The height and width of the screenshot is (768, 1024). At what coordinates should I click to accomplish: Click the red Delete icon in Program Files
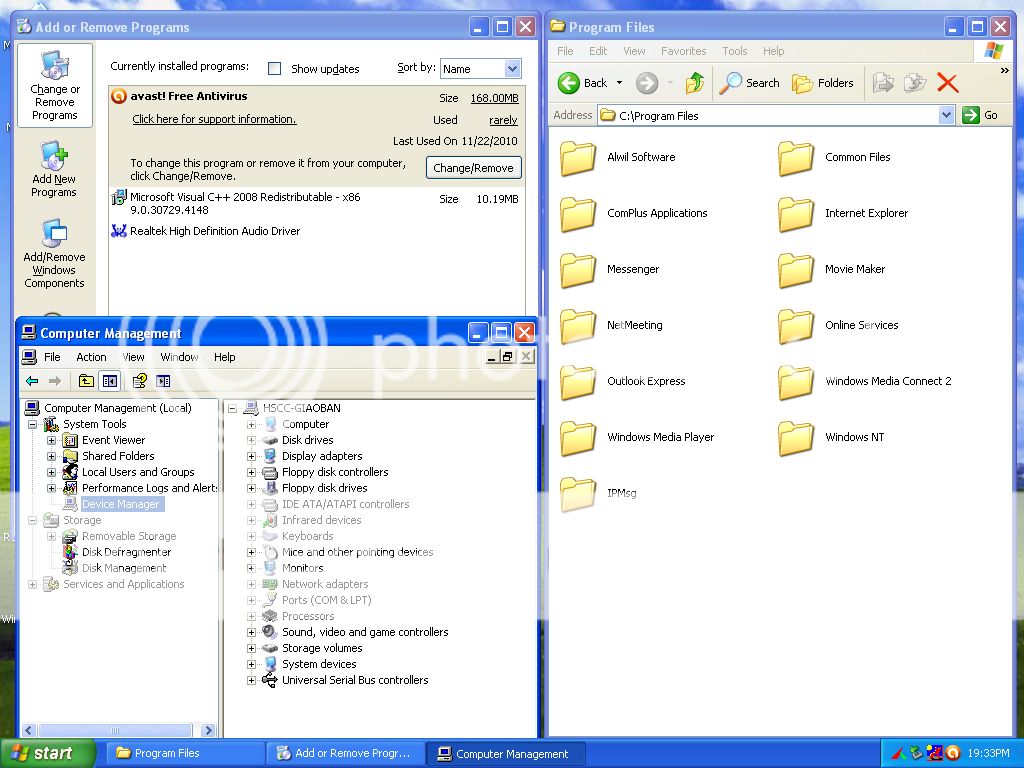tap(947, 83)
